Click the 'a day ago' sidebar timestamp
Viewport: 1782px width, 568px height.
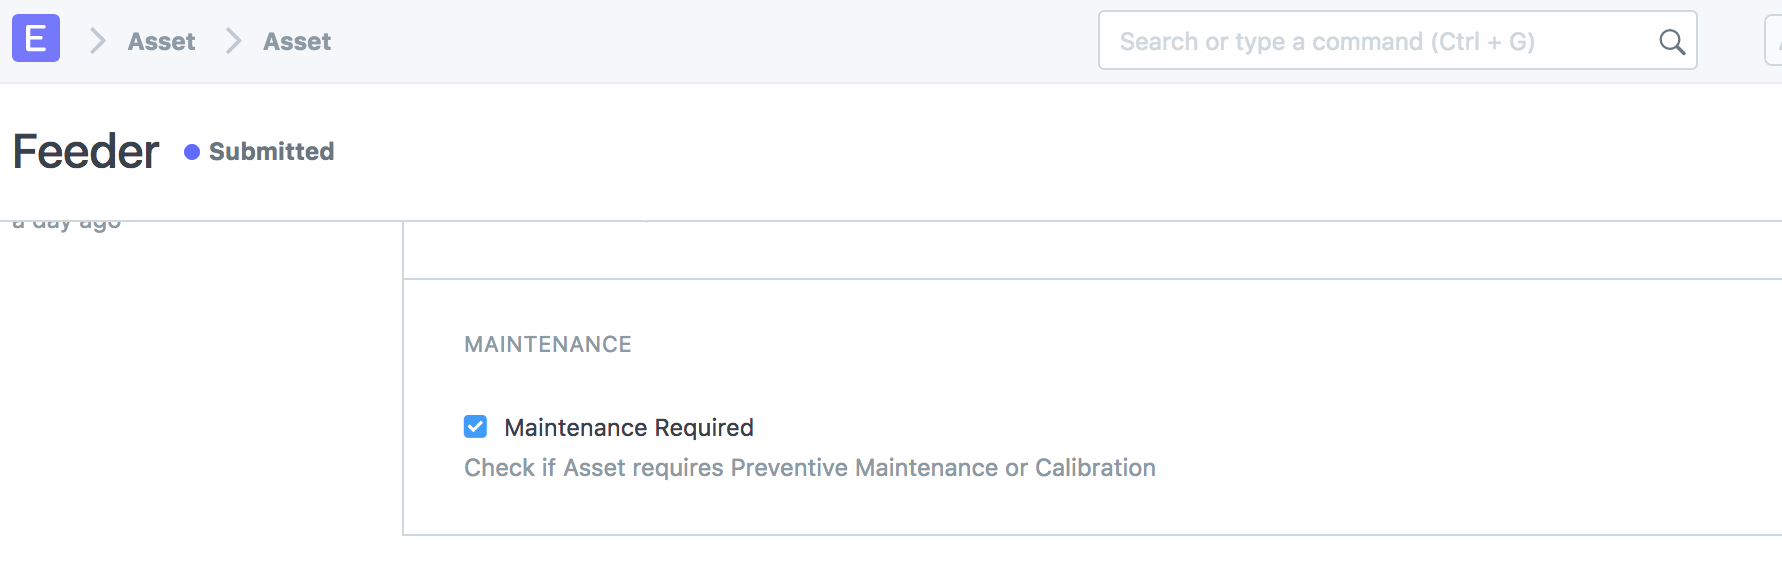coord(67,223)
